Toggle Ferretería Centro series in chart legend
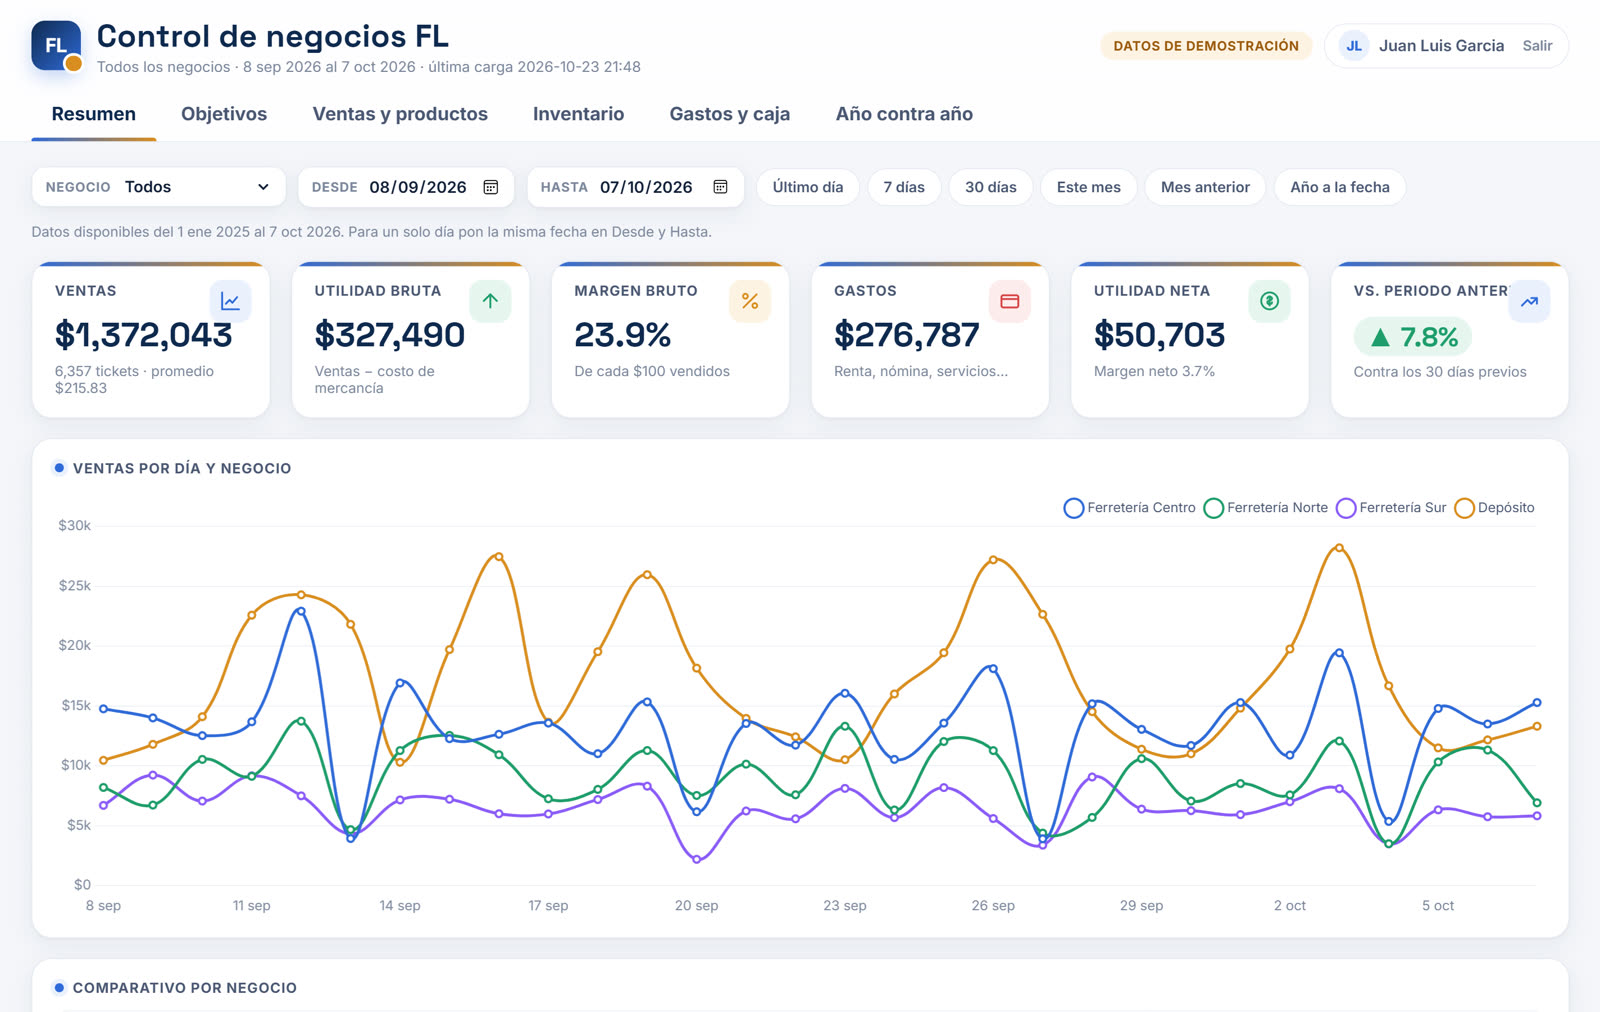This screenshot has height=1012, width=1600. (x=1130, y=508)
